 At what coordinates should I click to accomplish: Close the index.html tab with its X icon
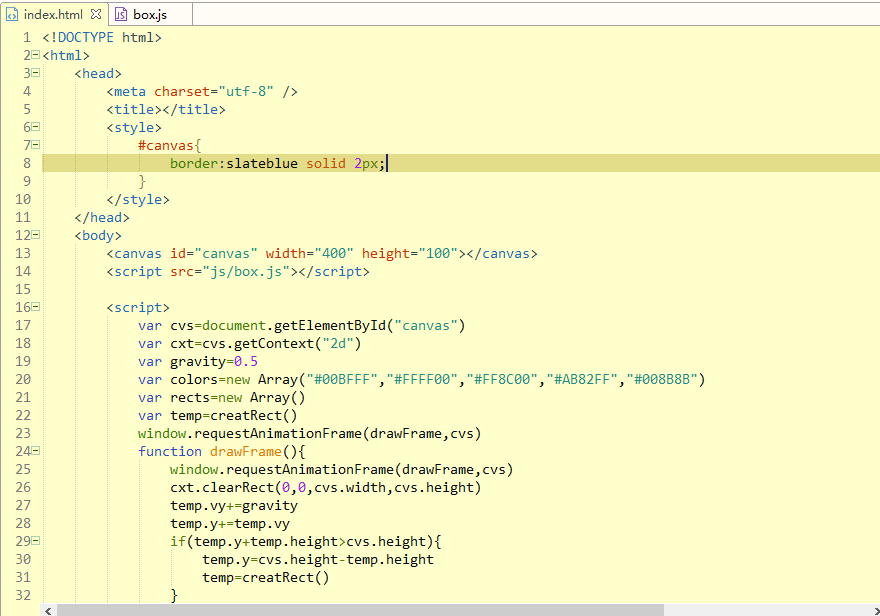coord(96,14)
